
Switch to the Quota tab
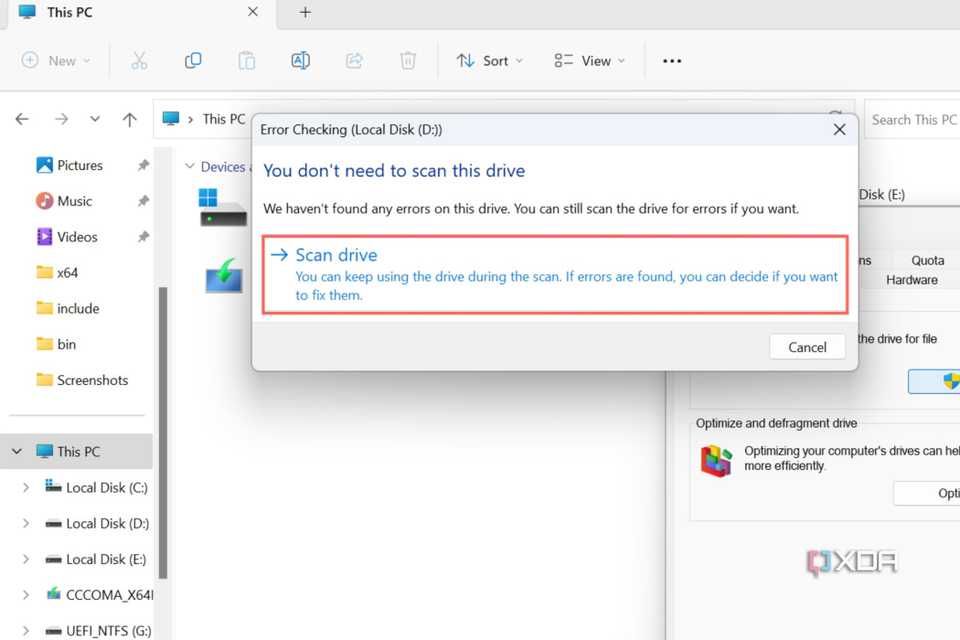click(927, 260)
